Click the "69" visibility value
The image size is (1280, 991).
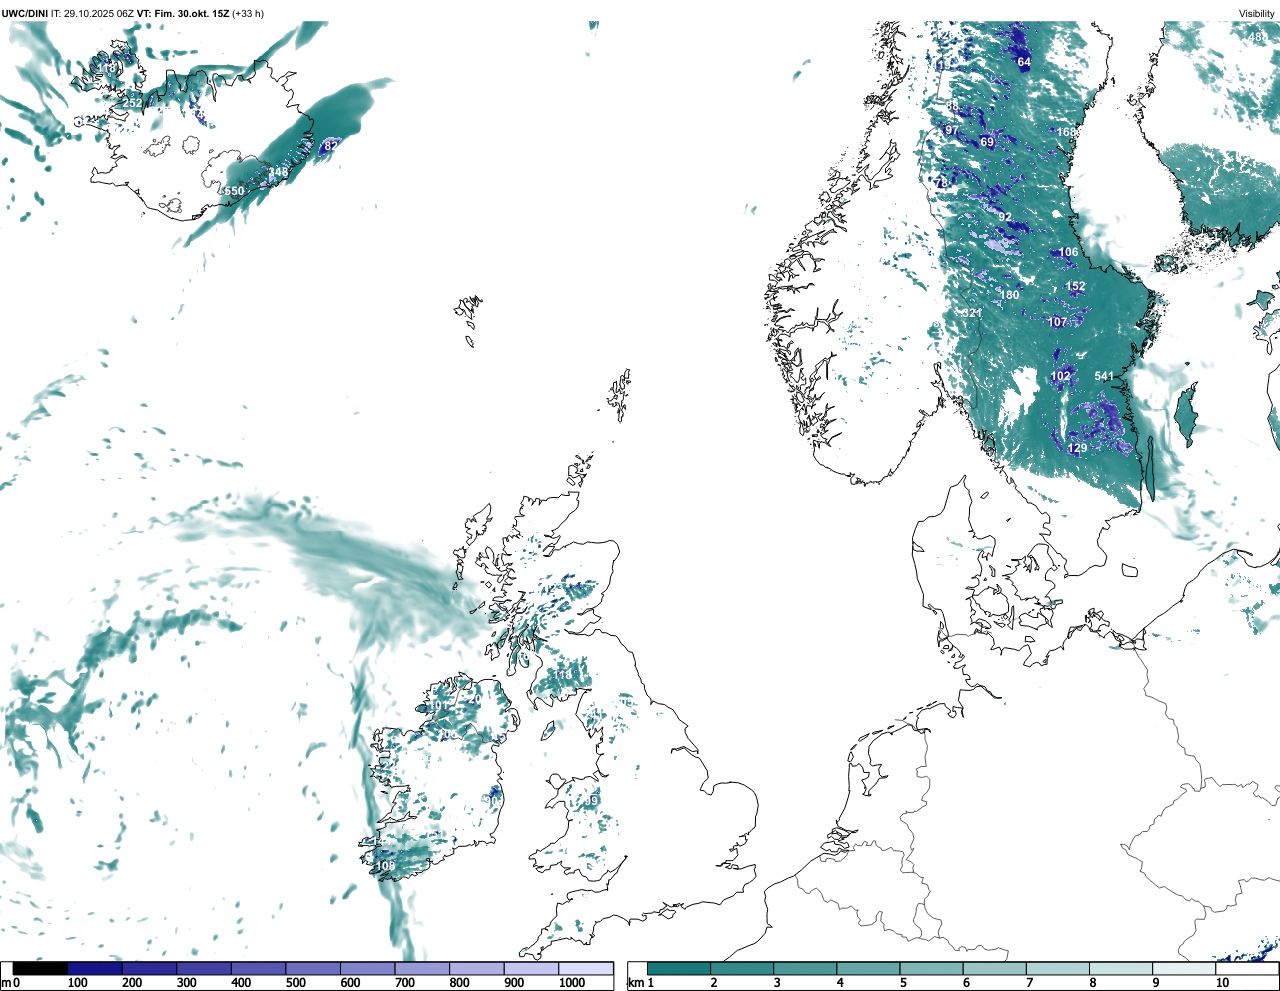987,142
